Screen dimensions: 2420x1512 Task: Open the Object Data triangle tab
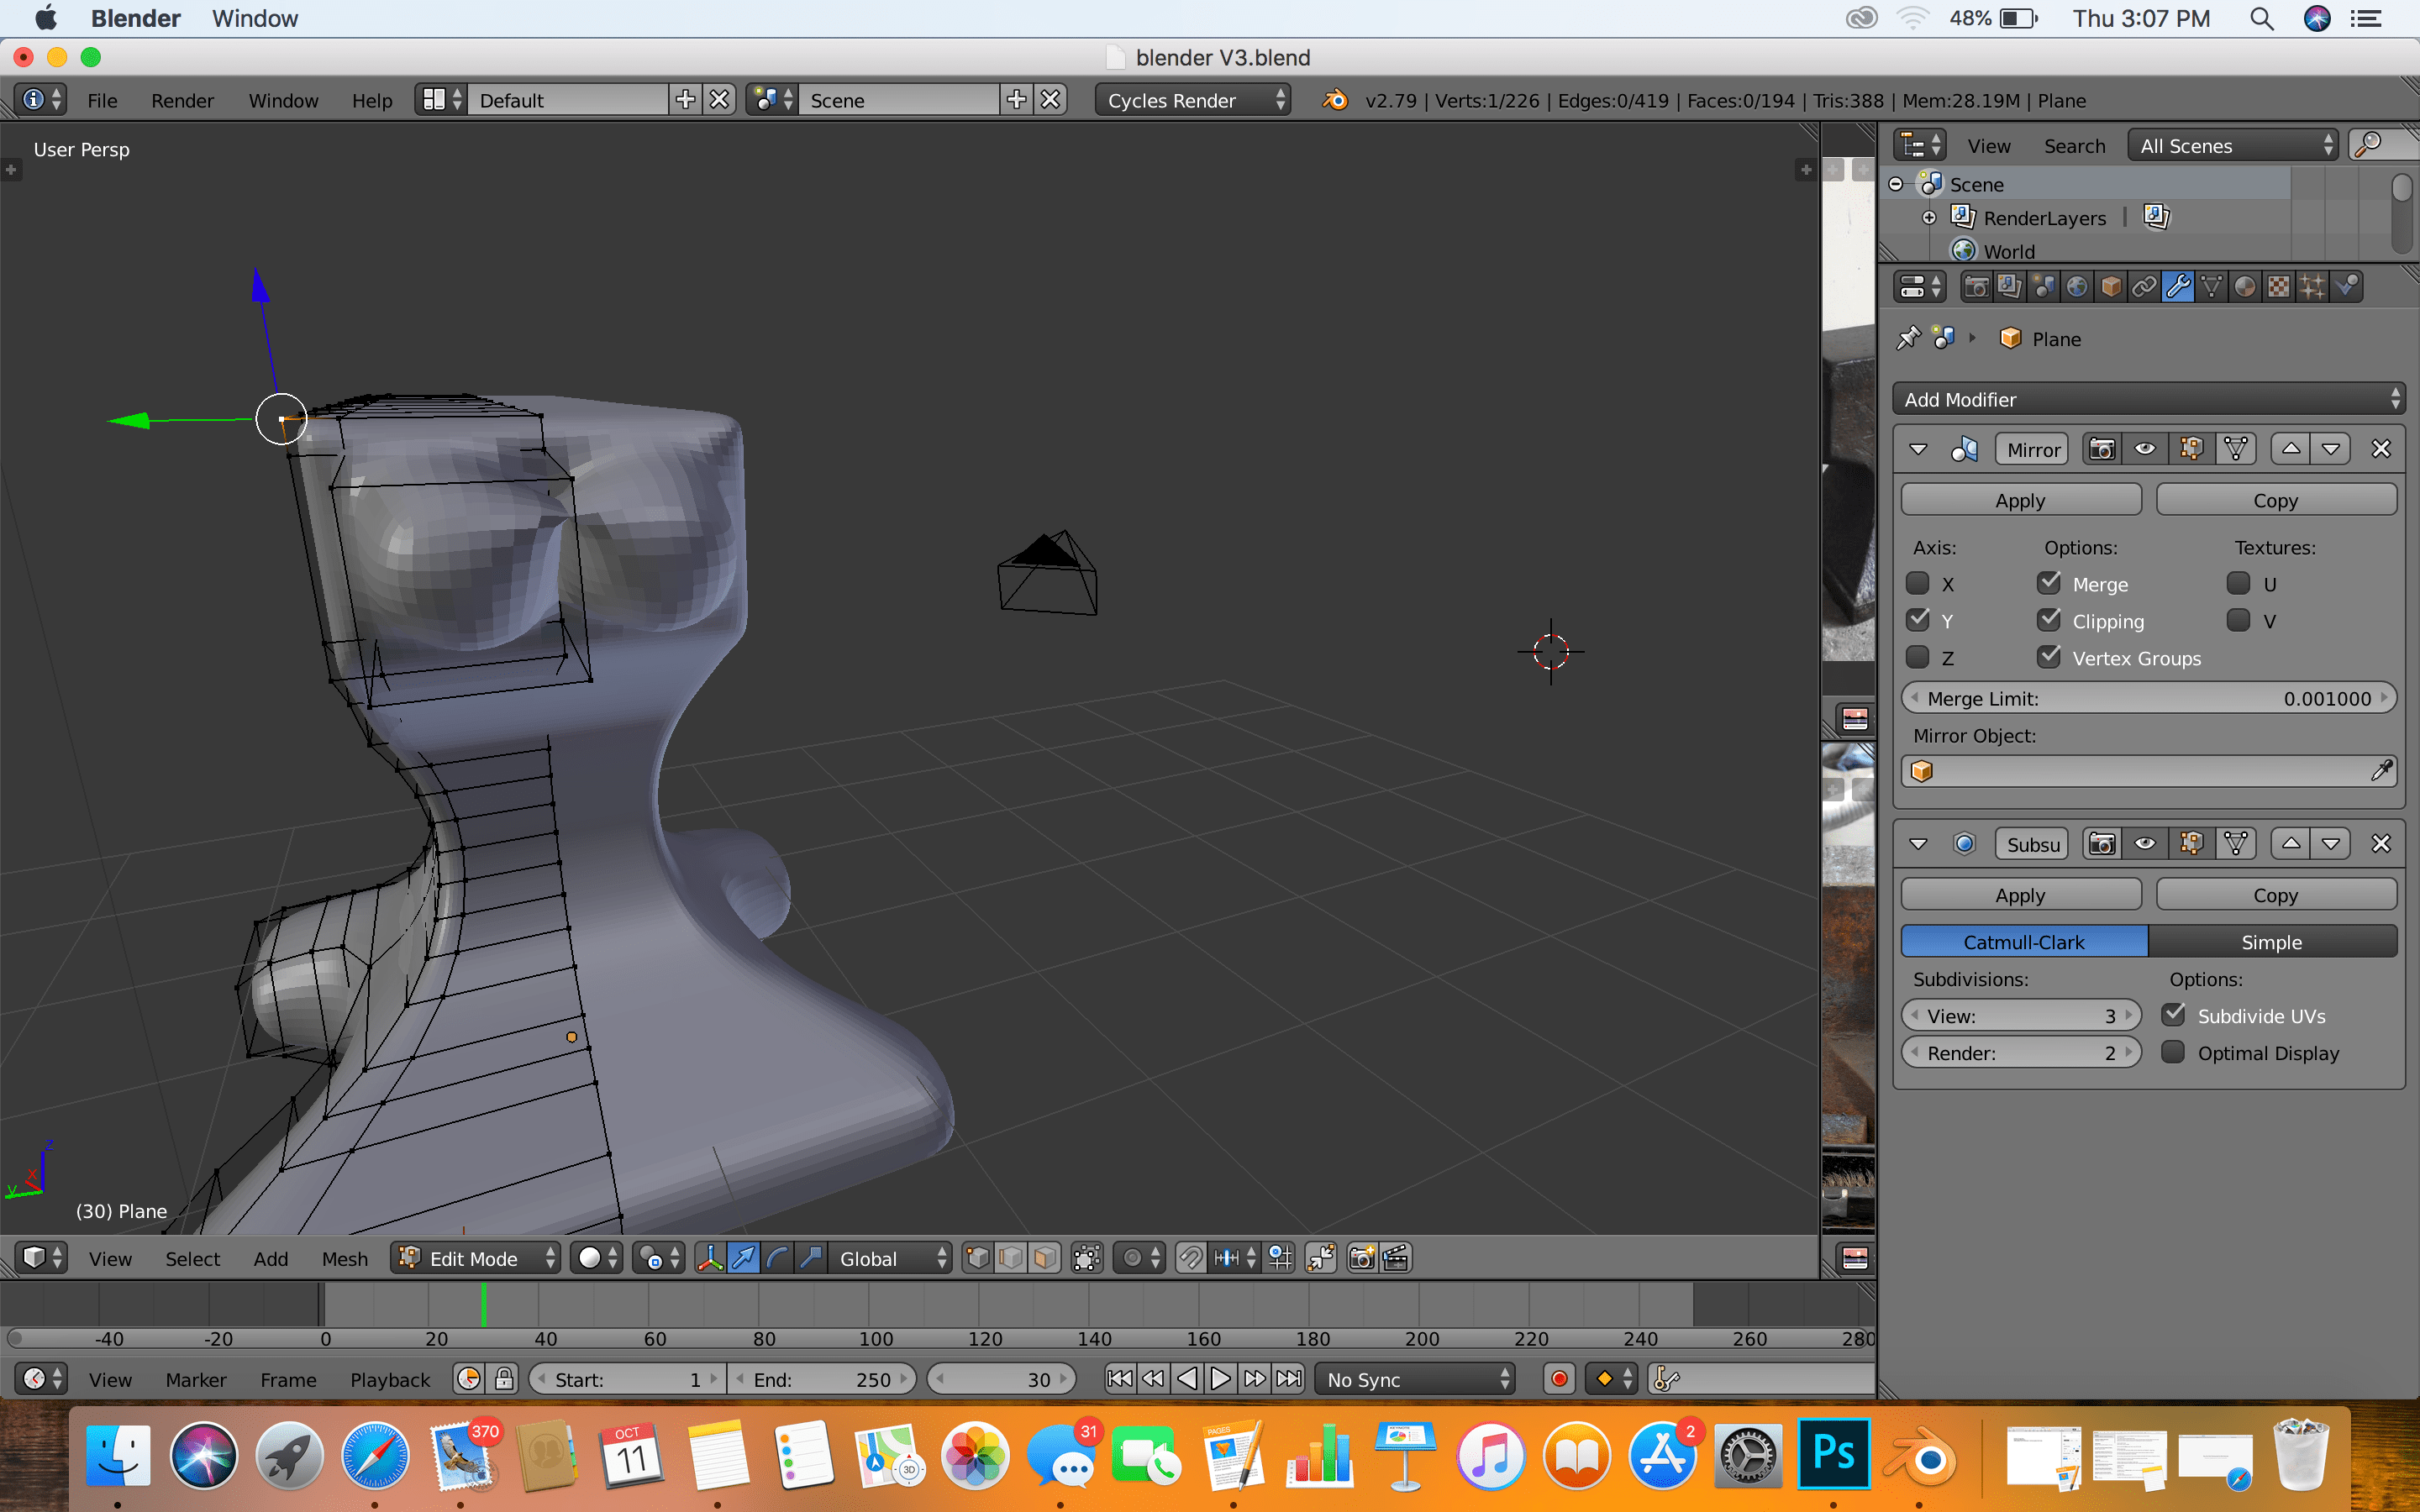(x=2211, y=287)
